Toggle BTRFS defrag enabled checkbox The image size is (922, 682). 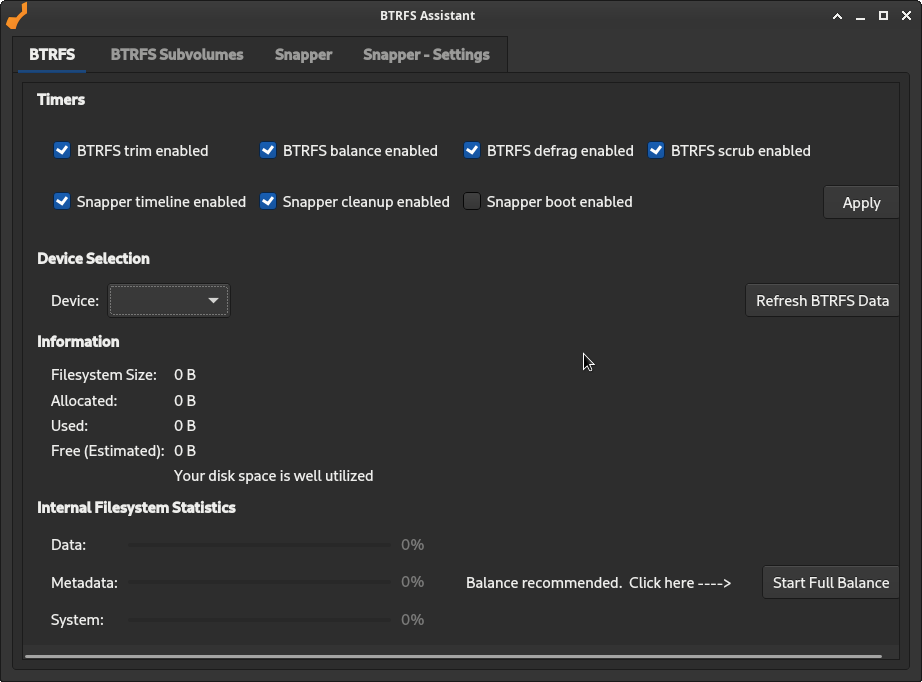pos(472,151)
